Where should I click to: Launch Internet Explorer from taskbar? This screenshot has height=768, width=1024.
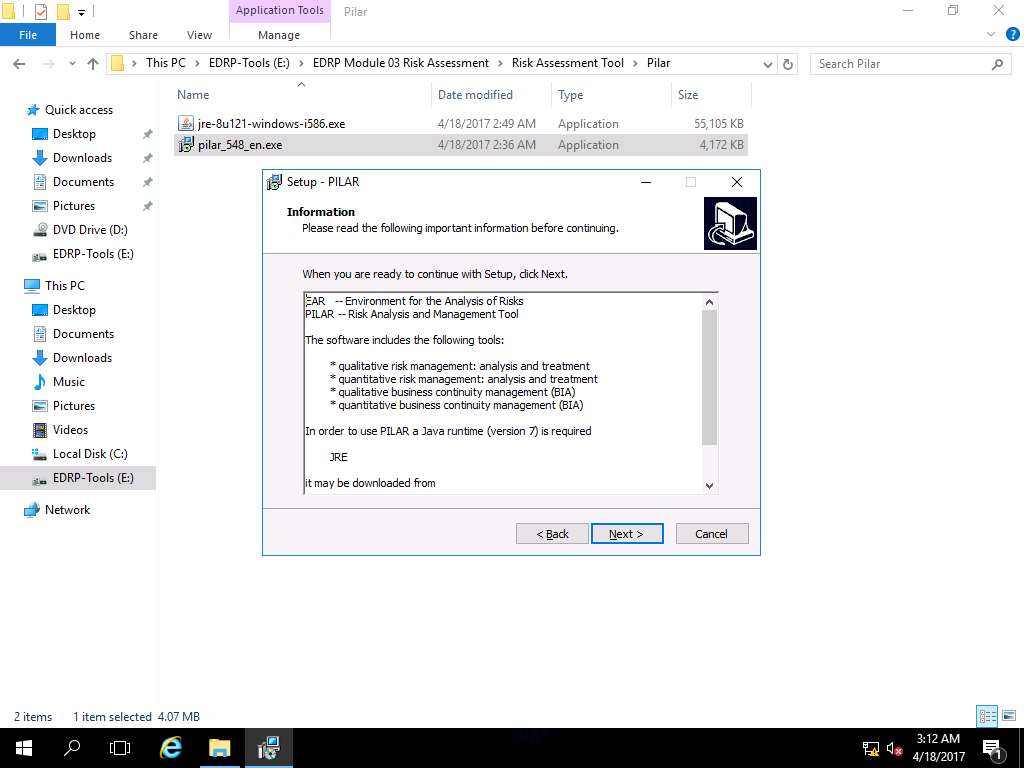click(x=170, y=748)
